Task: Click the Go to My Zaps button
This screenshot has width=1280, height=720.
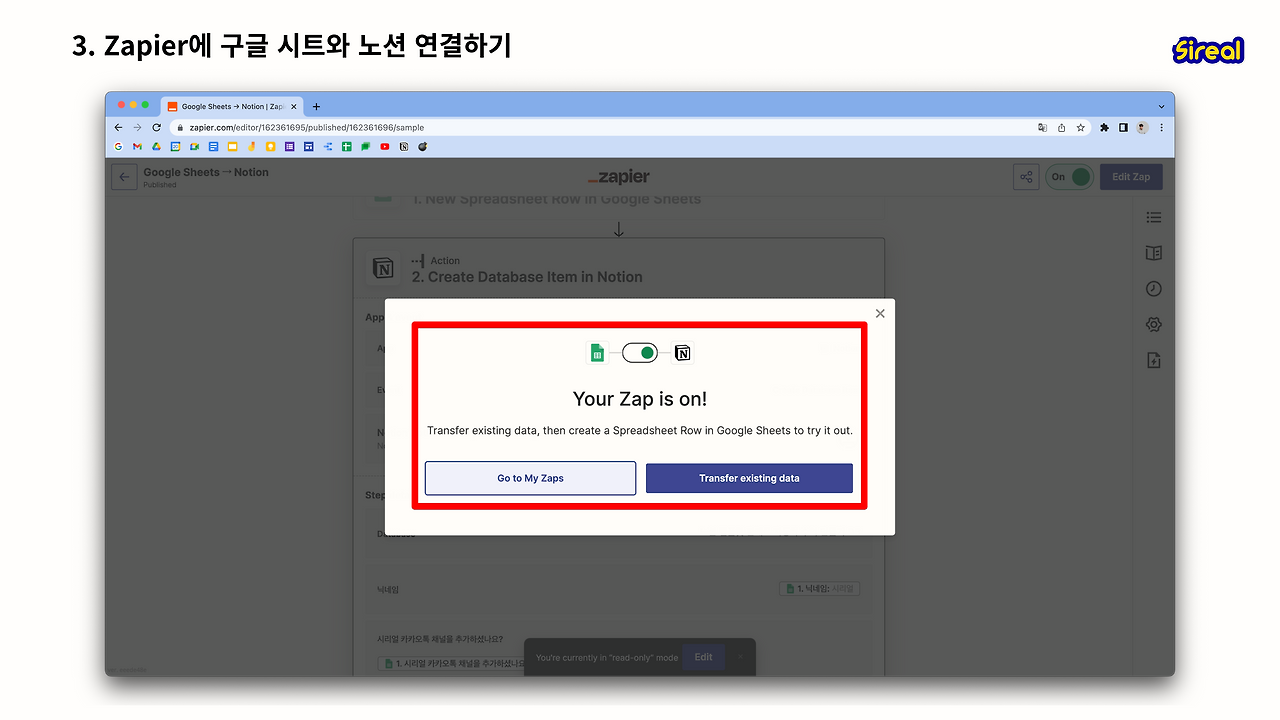Action: tap(530, 478)
